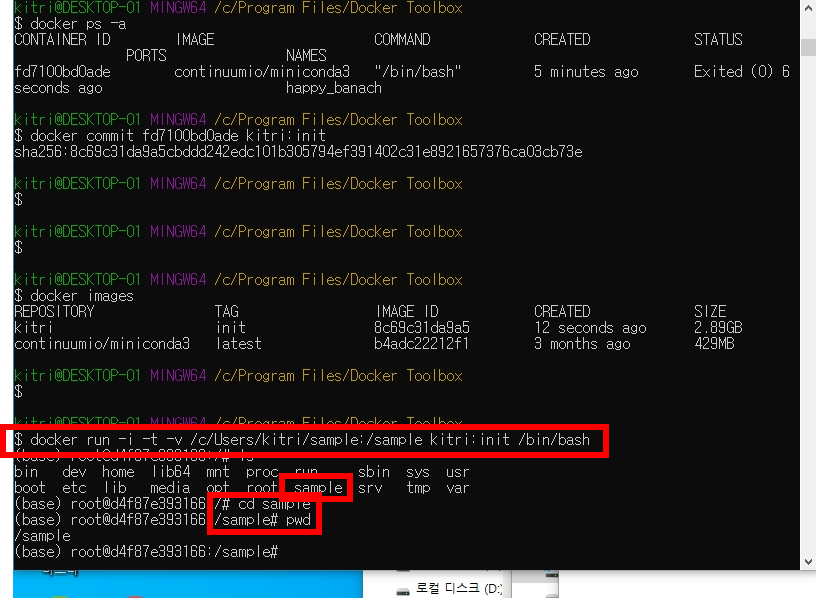
Task: Click the 'COMMAND' column header
Action: 402,40
